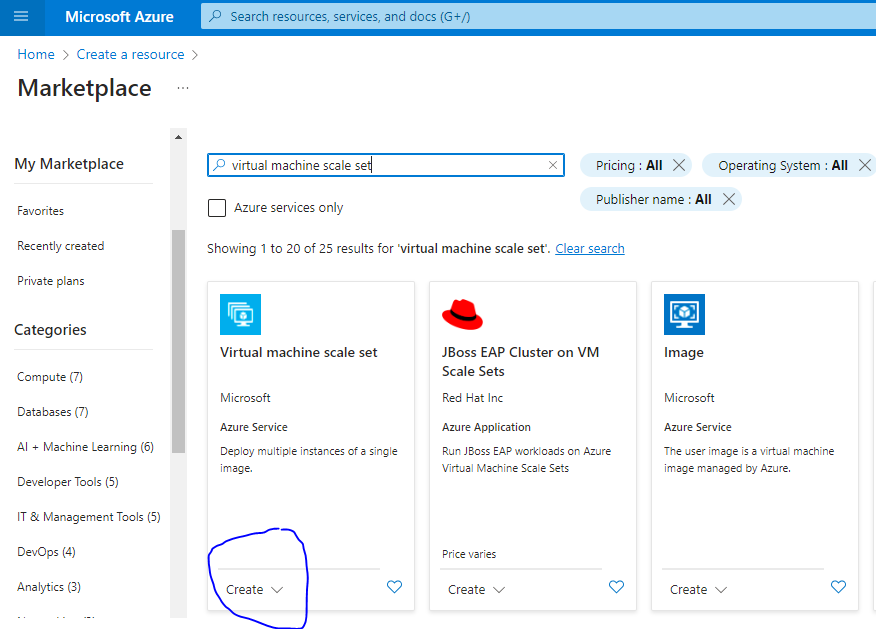876x629 pixels.
Task: Select the Compute category
Action: tap(50, 377)
